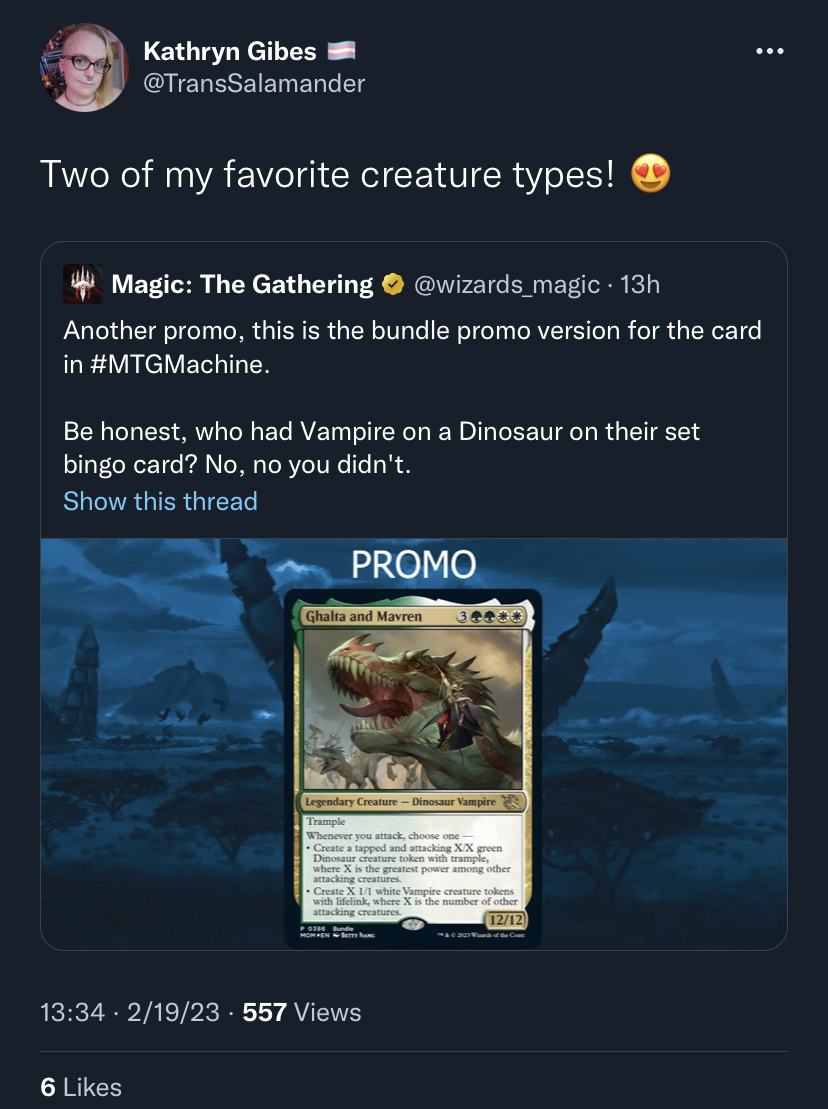Screen dimensions: 828x1109
Task: Click Kathryn Gibes' profile avatar
Action: click(x=84, y=67)
